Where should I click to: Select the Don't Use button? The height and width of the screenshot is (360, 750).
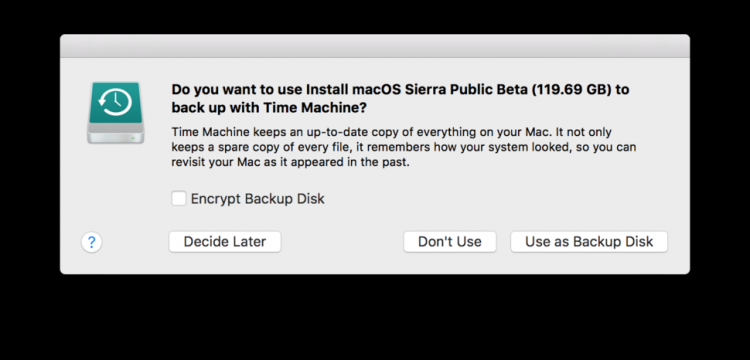450,242
